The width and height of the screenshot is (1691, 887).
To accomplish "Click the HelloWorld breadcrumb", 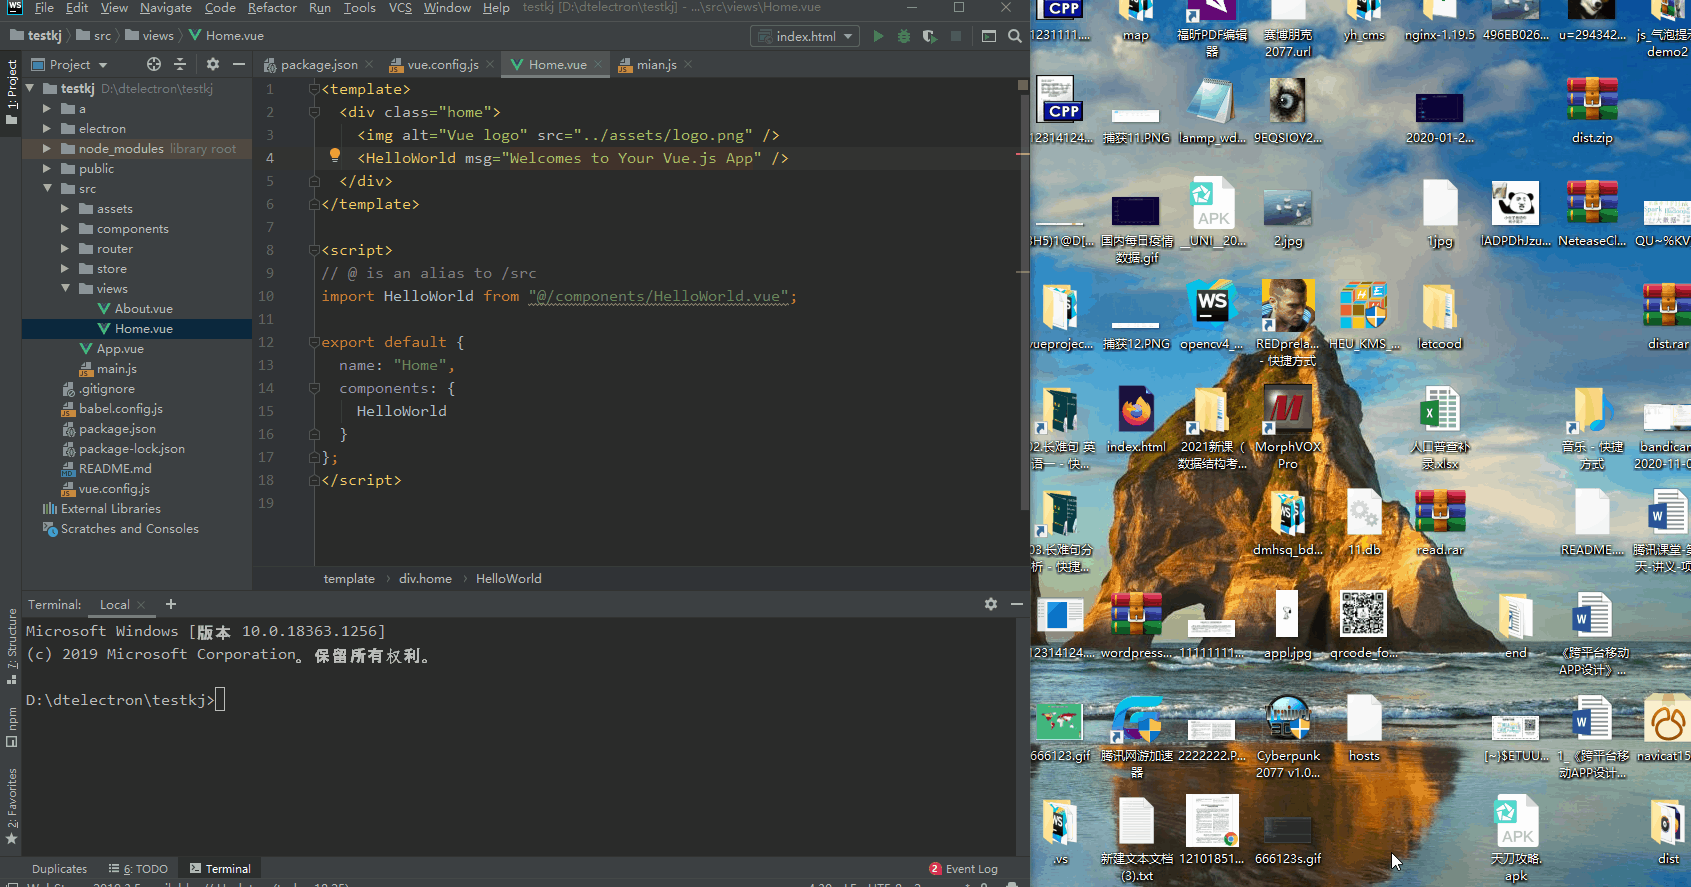I will pyautogui.click(x=508, y=579).
